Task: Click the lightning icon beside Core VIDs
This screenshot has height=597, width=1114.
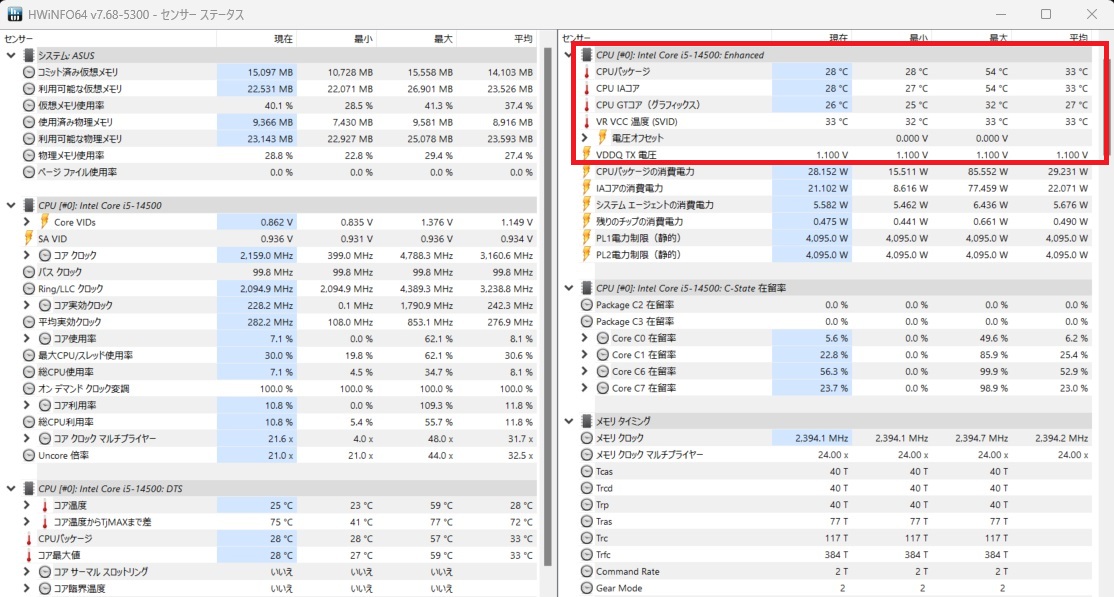Action: [x=44, y=222]
